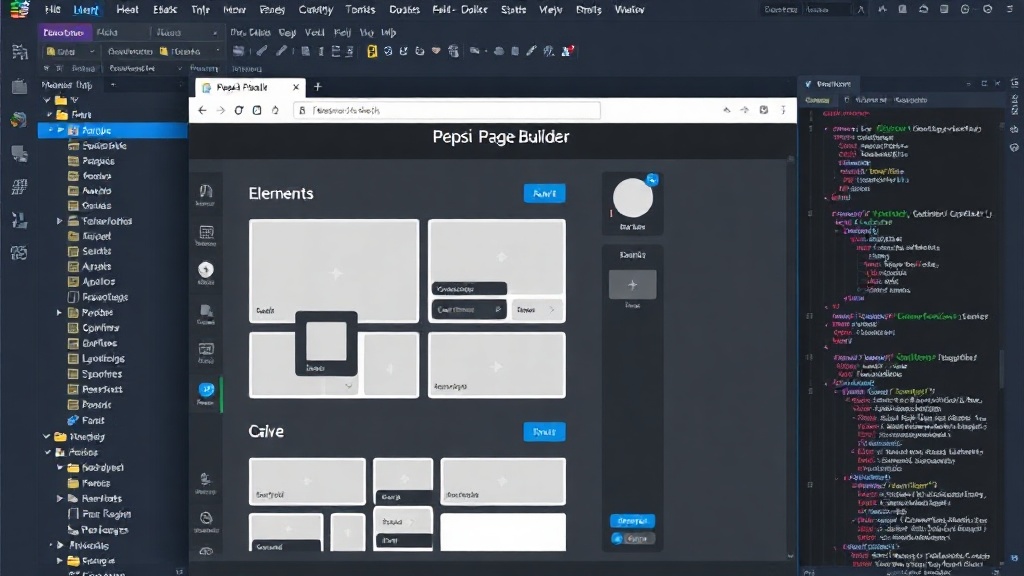The image size is (1024, 576).
Task: Click the blue button at right panel bottom
Action: click(x=632, y=521)
